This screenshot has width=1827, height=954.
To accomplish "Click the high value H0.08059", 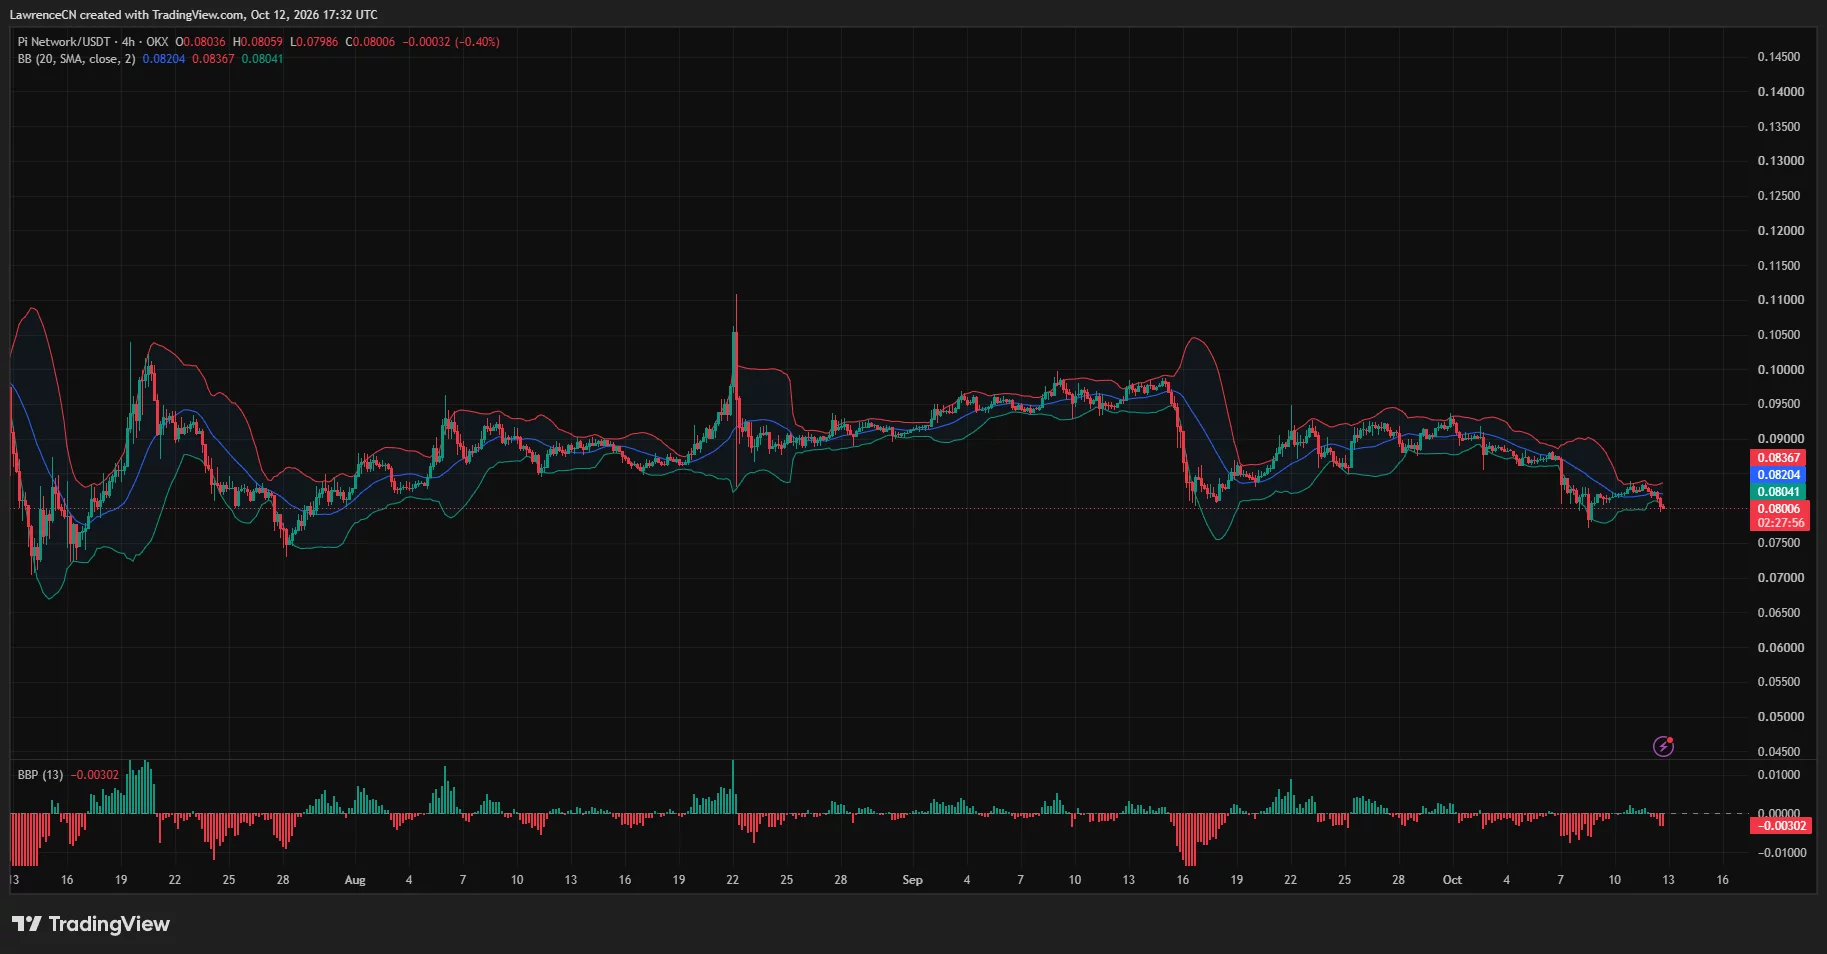I will point(258,42).
